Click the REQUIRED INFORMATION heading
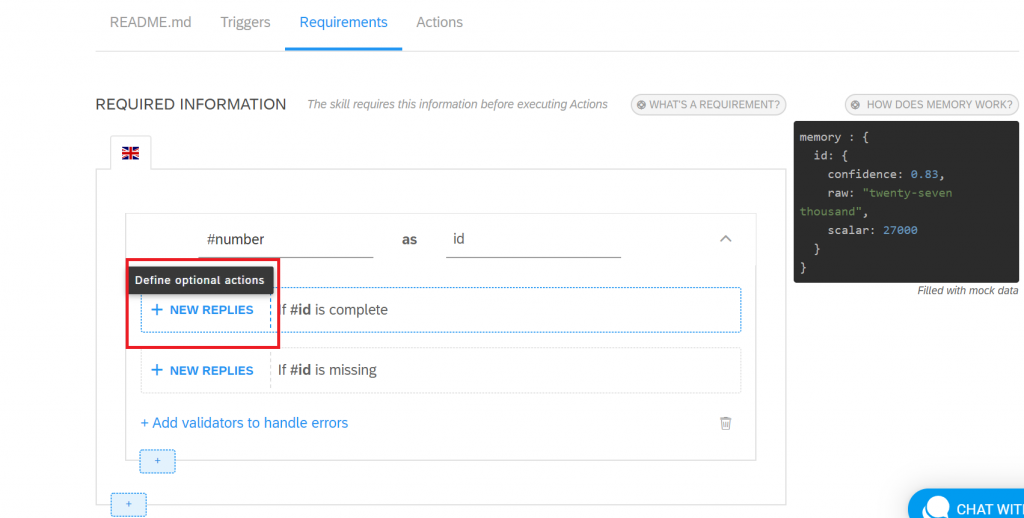Viewport: 1024px width, 518px height. [x=191, y=105]
